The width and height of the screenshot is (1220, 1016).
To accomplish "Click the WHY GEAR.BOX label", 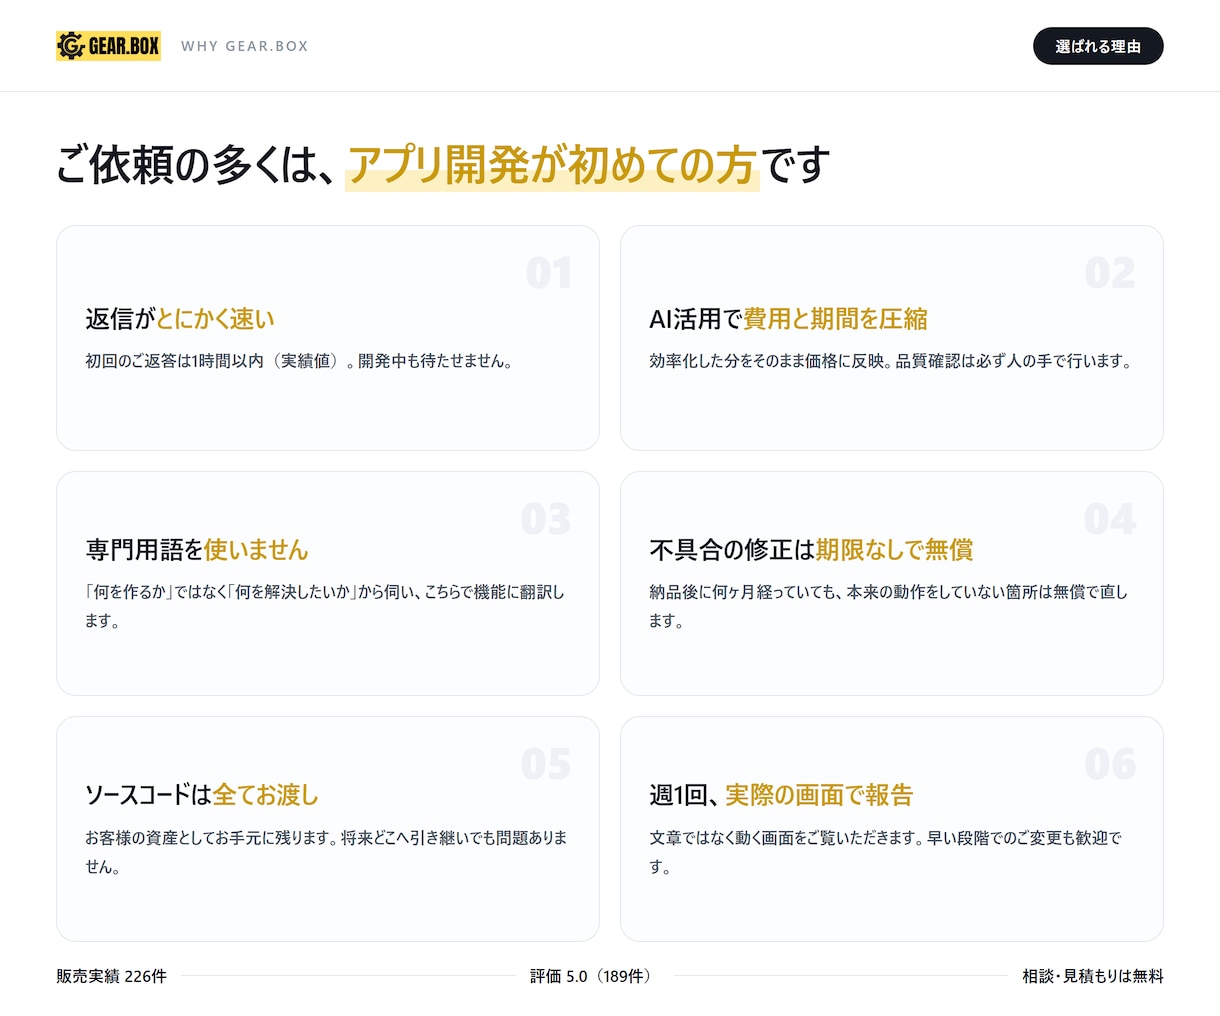I will tap(245, 46).
